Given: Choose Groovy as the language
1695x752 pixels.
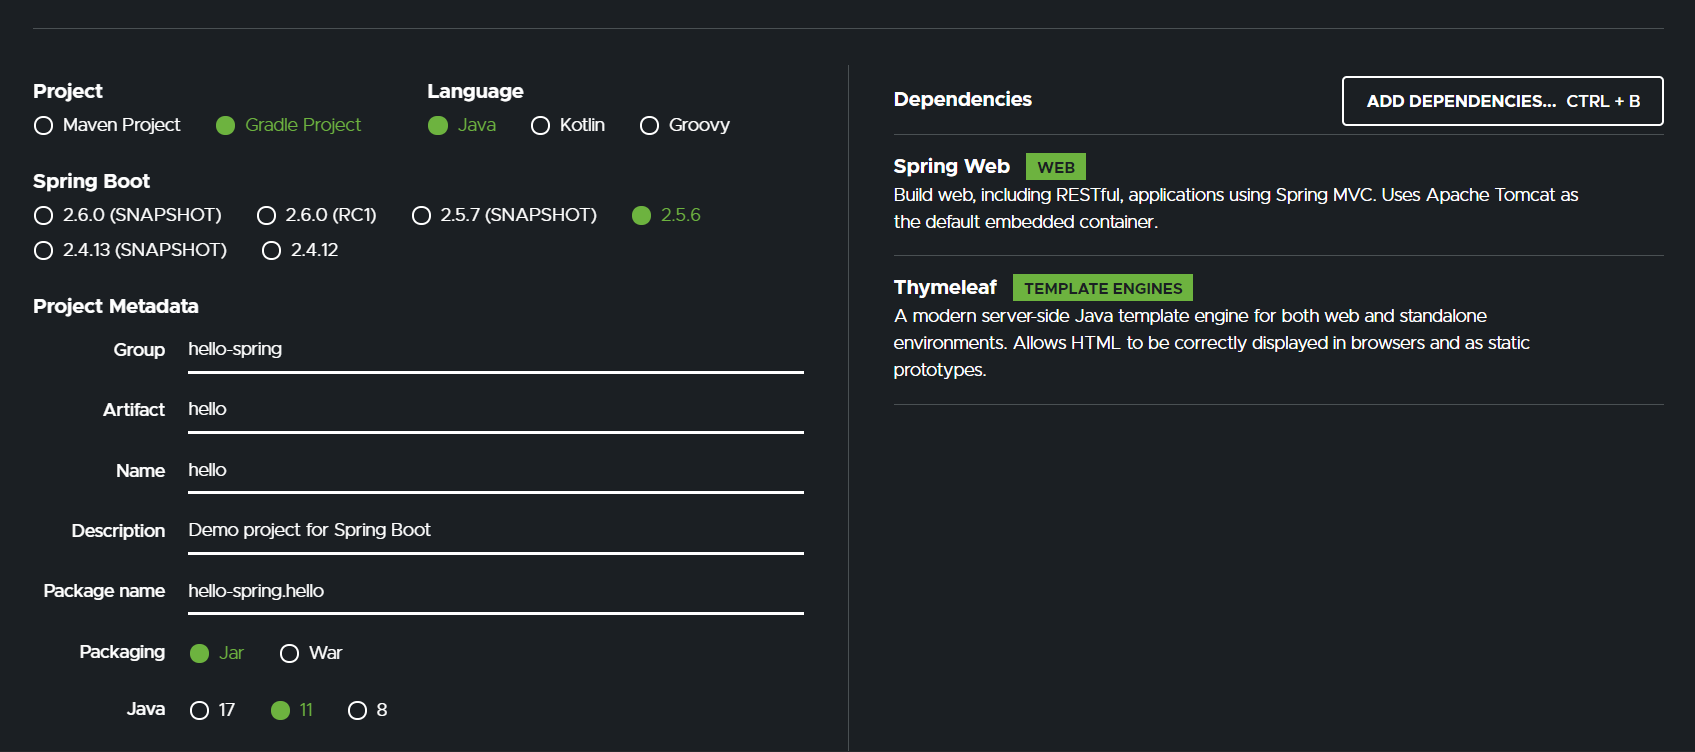Looking at the screenshot, I should 685,125.
